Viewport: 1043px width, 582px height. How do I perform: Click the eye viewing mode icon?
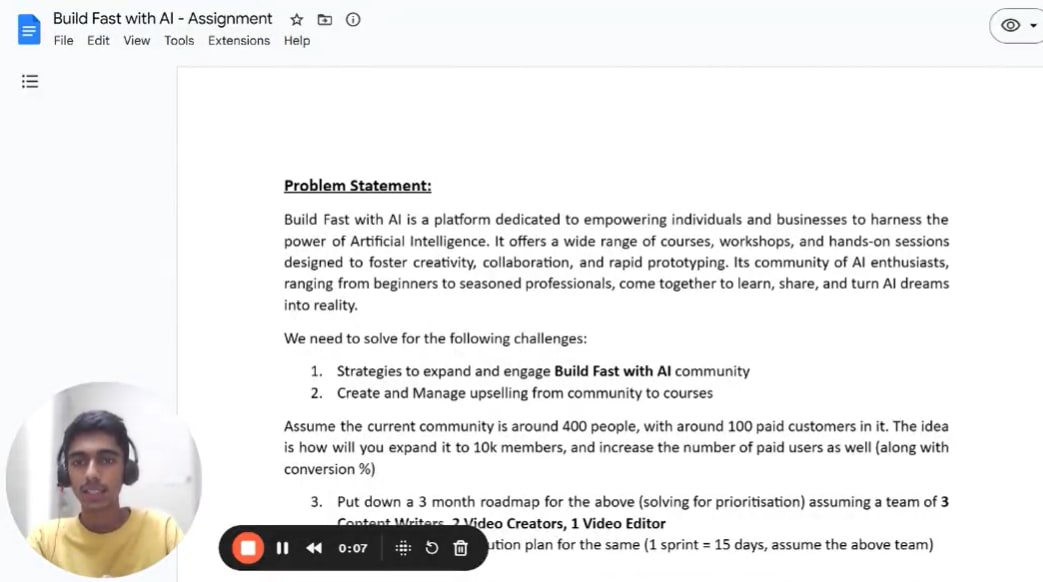click(1011, 26)
